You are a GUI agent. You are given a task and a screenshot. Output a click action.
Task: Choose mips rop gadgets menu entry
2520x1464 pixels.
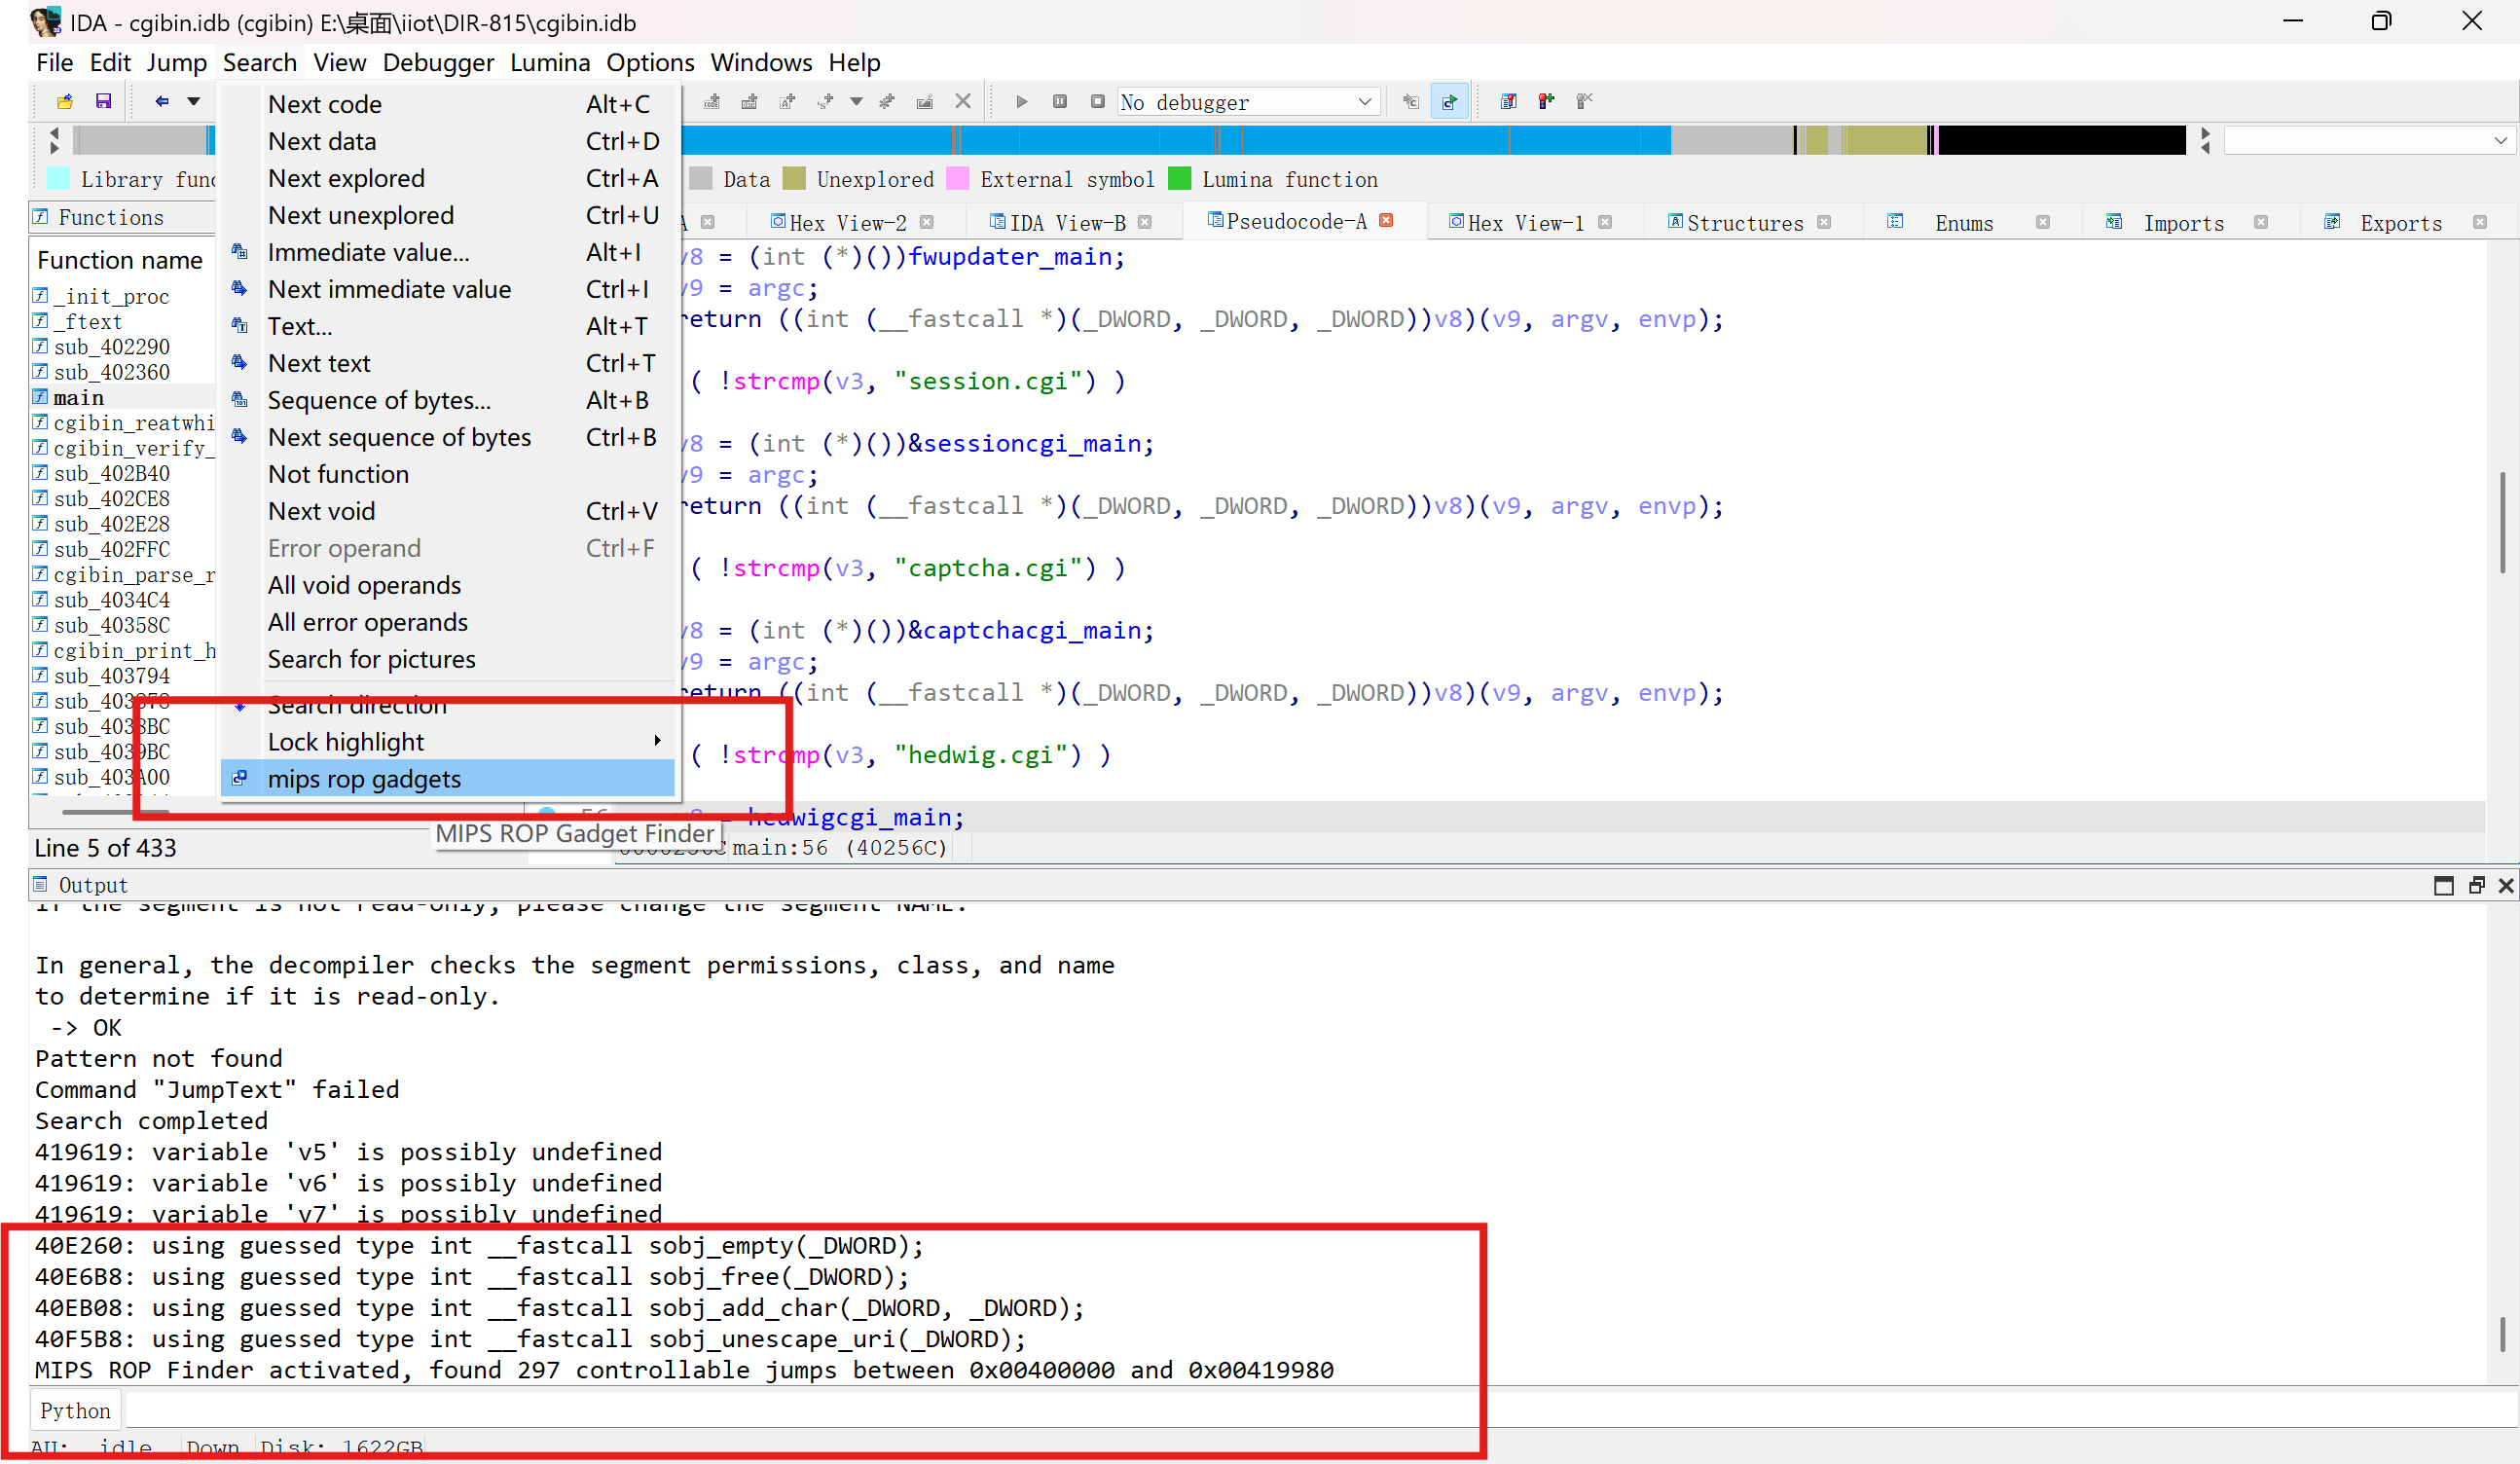coord(448,779)
